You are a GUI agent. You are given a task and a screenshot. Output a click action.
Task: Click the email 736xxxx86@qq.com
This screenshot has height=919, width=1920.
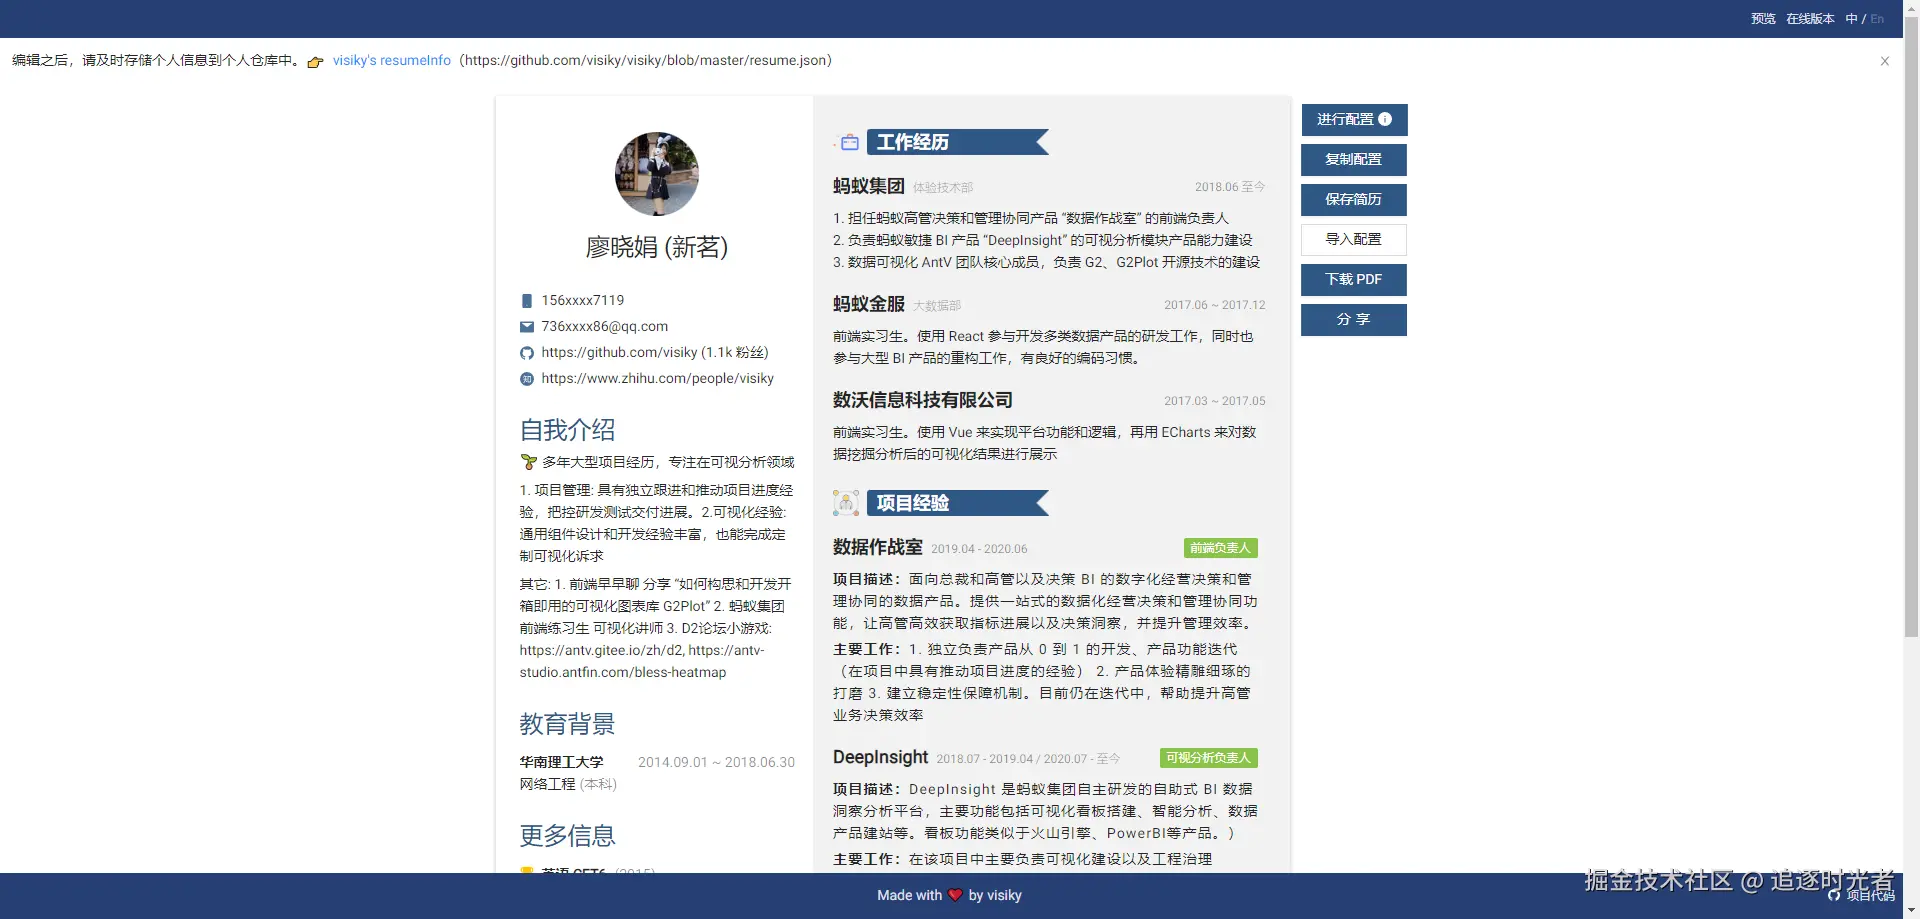[x=605, y=327]
